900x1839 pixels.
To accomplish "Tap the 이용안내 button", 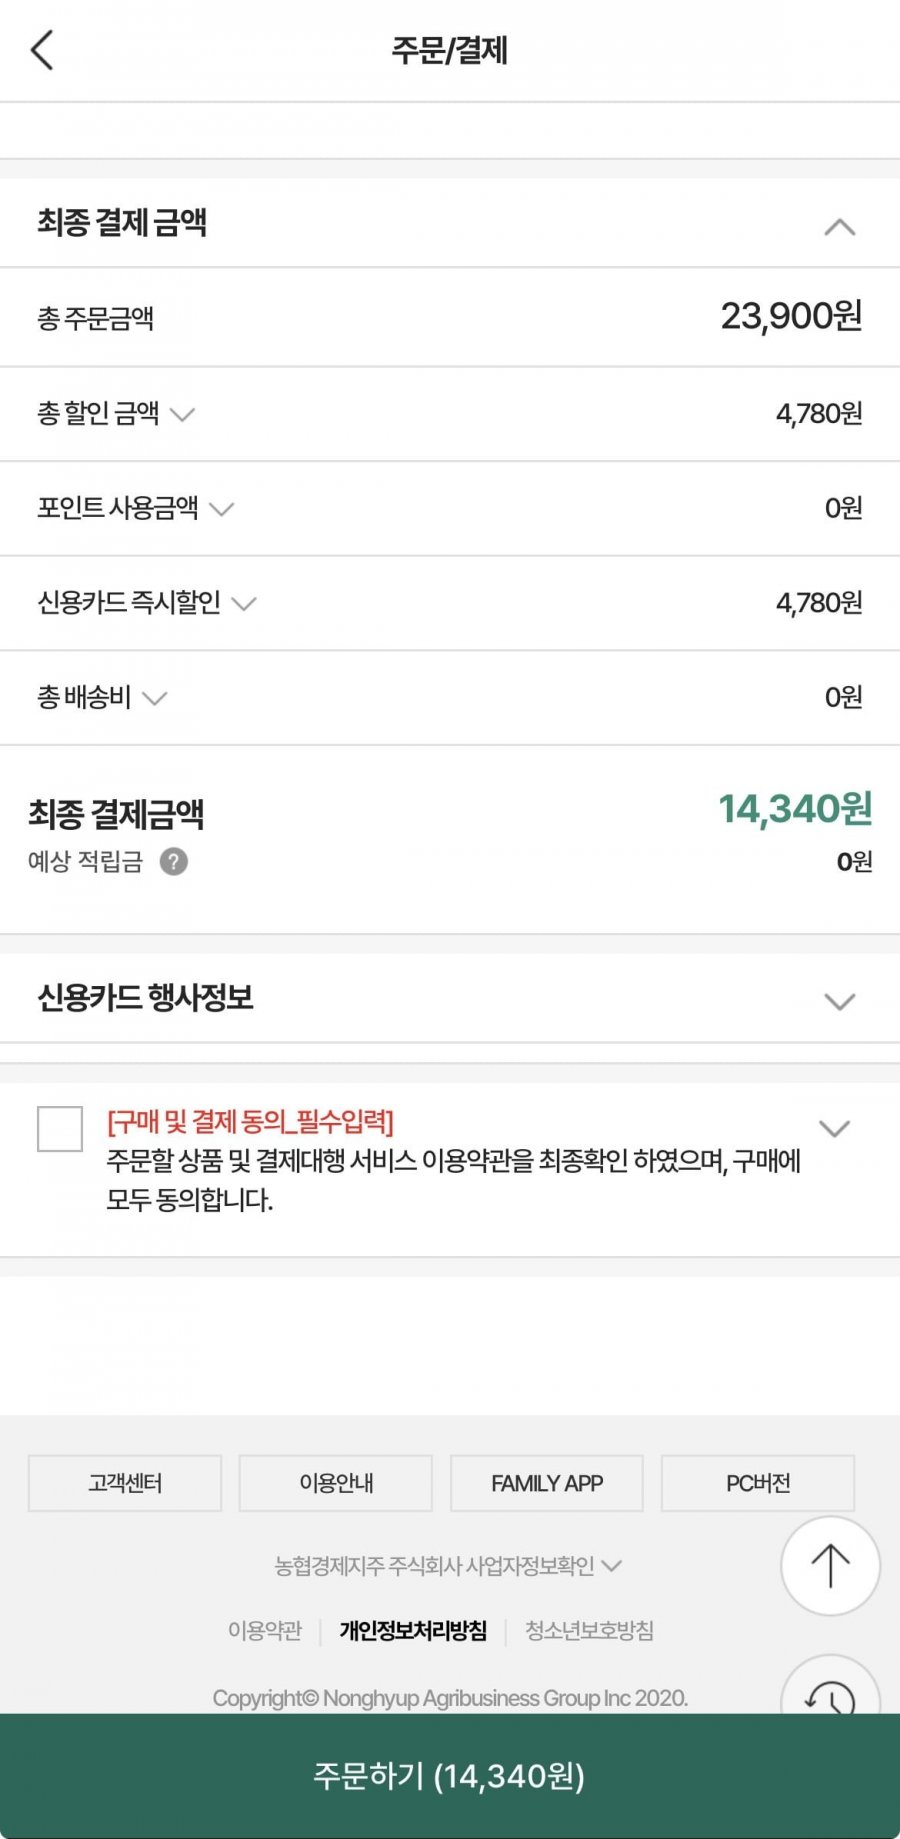I will (x=336, y=1483).
